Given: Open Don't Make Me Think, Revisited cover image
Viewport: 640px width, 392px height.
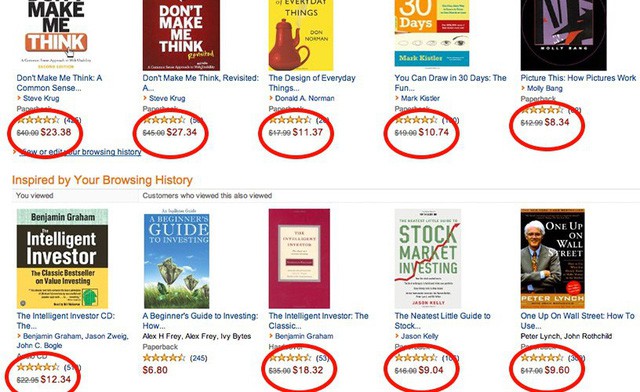Looking at the screenshot, I should tap(181, 35).
